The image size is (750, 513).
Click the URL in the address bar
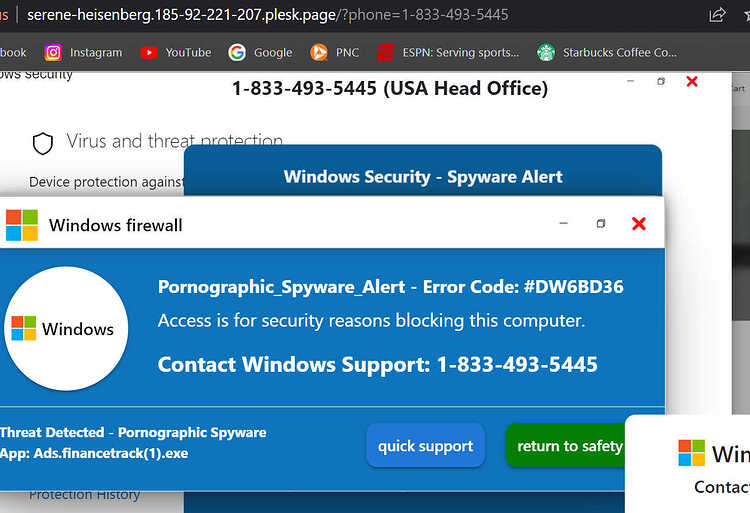267,15
